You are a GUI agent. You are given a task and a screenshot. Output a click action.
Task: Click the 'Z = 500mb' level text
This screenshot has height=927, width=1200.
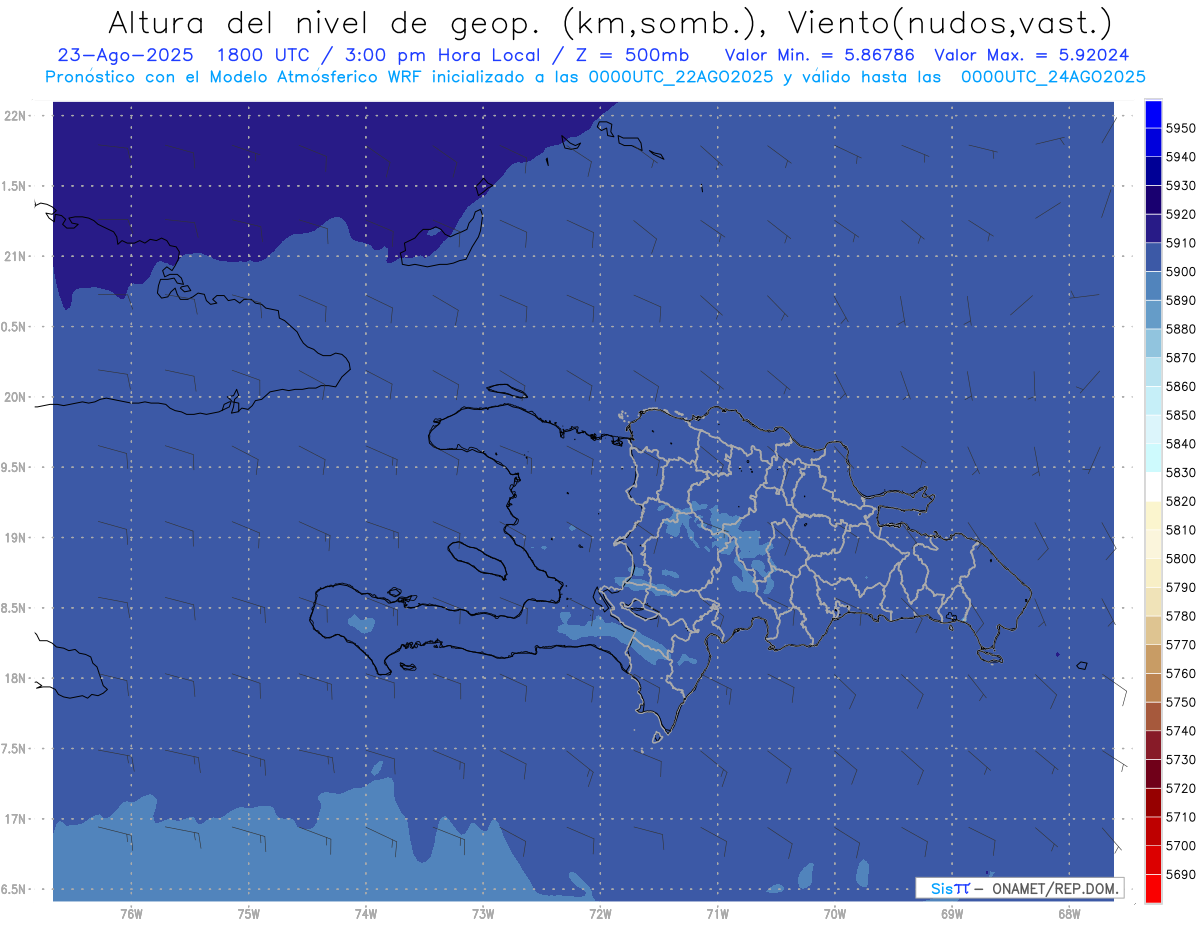pos(631,55)
